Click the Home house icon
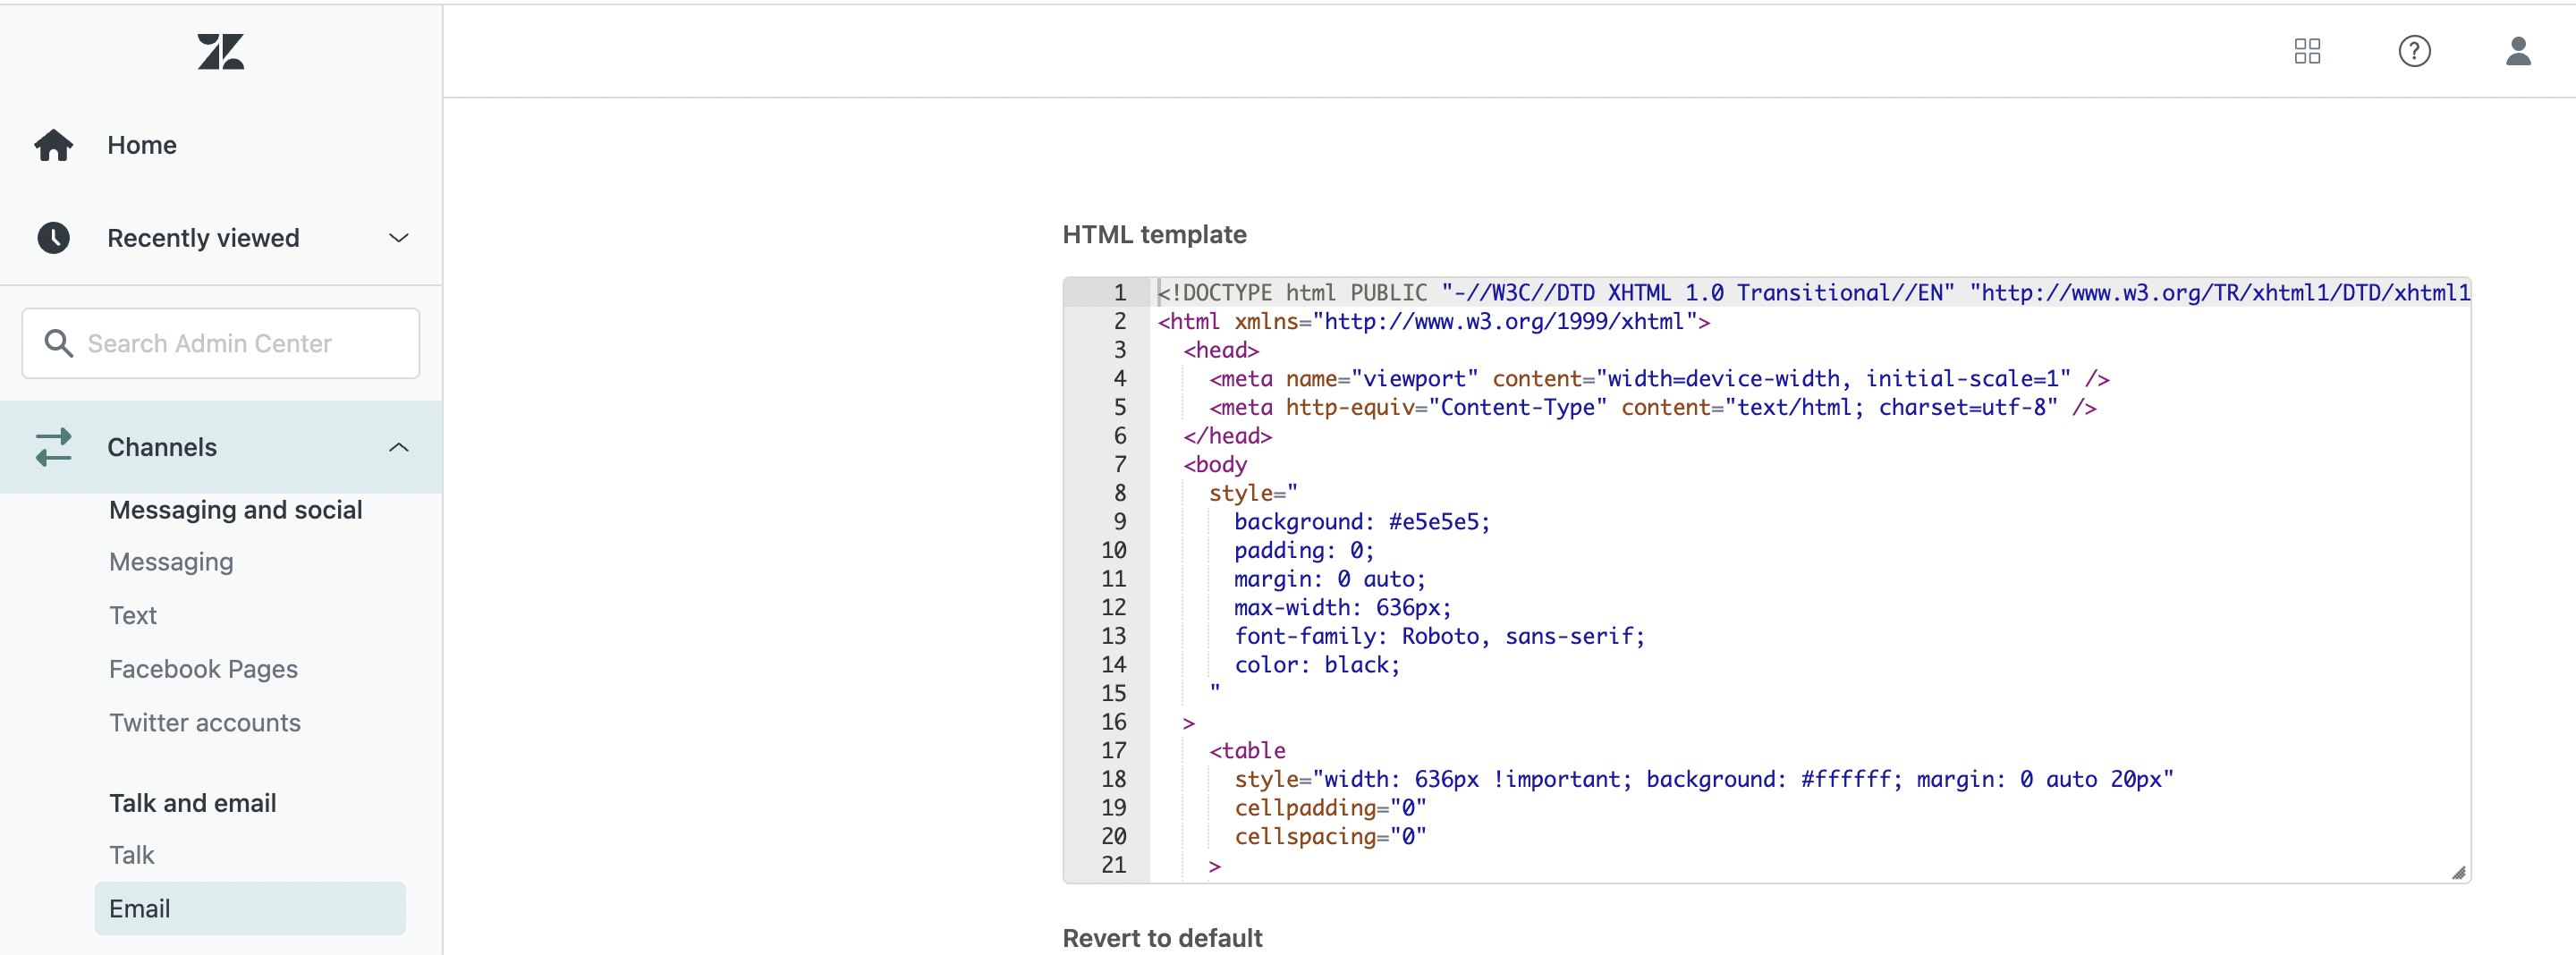2576x955 pixels. tap(54, 145)
